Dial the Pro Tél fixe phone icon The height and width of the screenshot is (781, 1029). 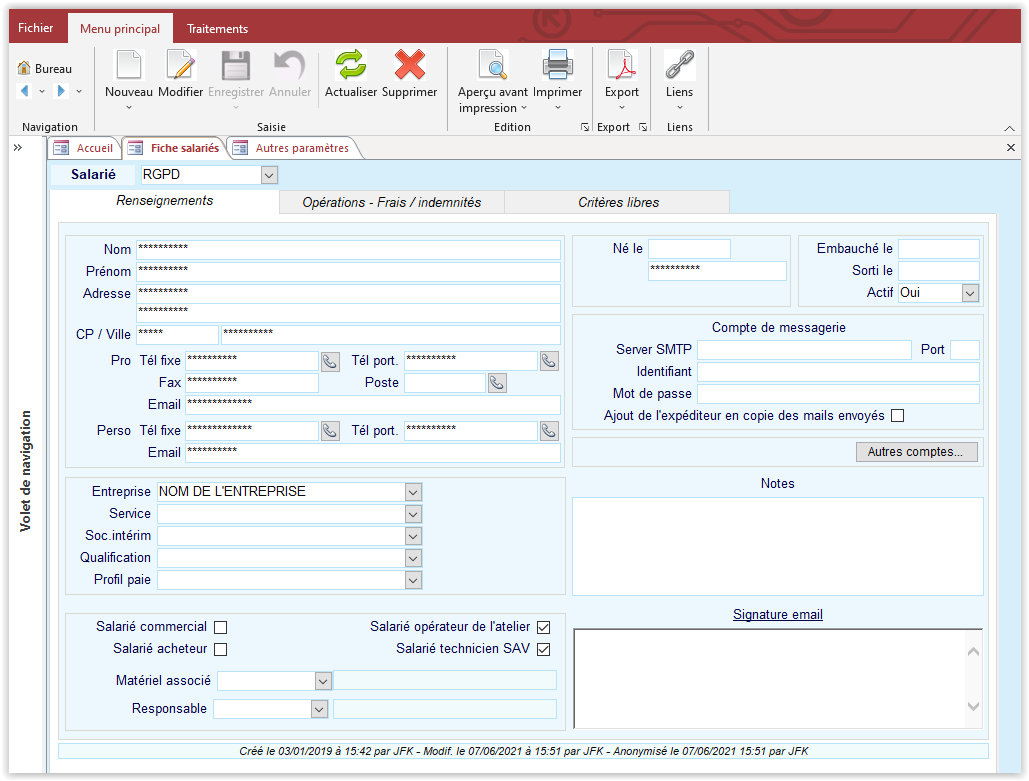click(330, 361)
